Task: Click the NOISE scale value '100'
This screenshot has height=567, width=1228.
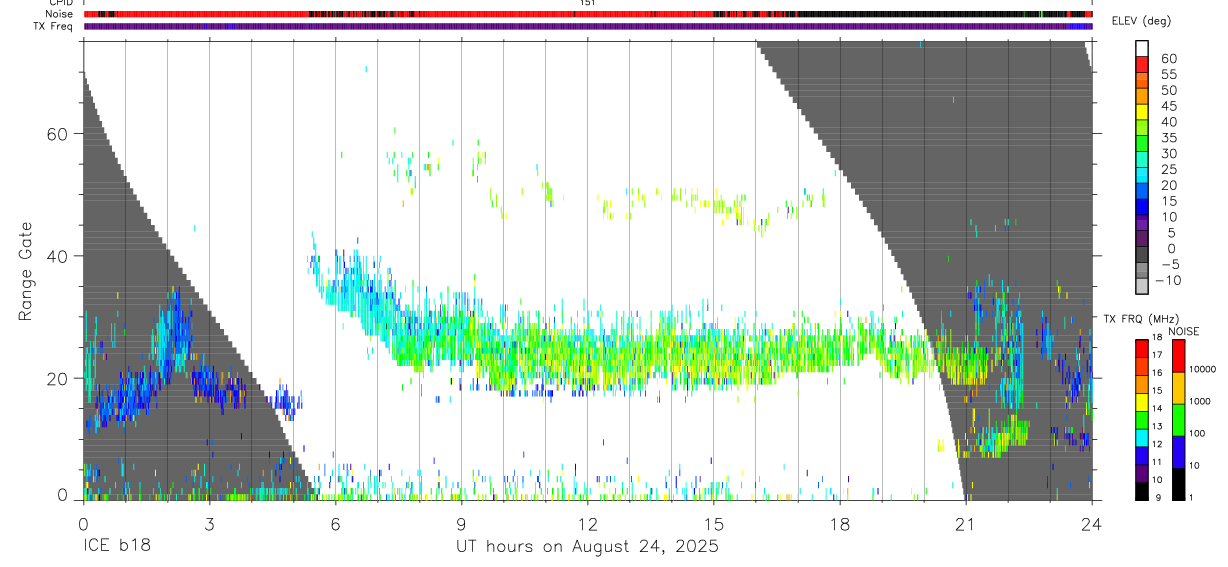Action: 1197,433
